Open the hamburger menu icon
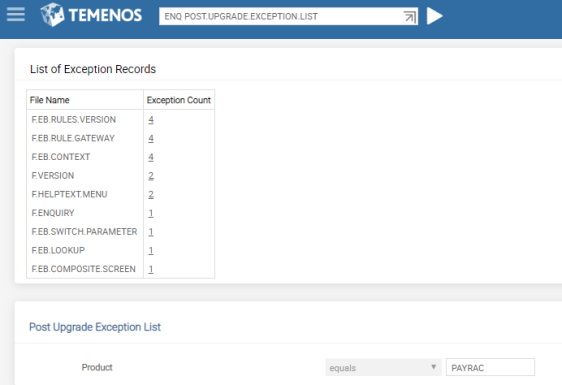This screenshot has height=385, width=562. (x=16, y=15)
